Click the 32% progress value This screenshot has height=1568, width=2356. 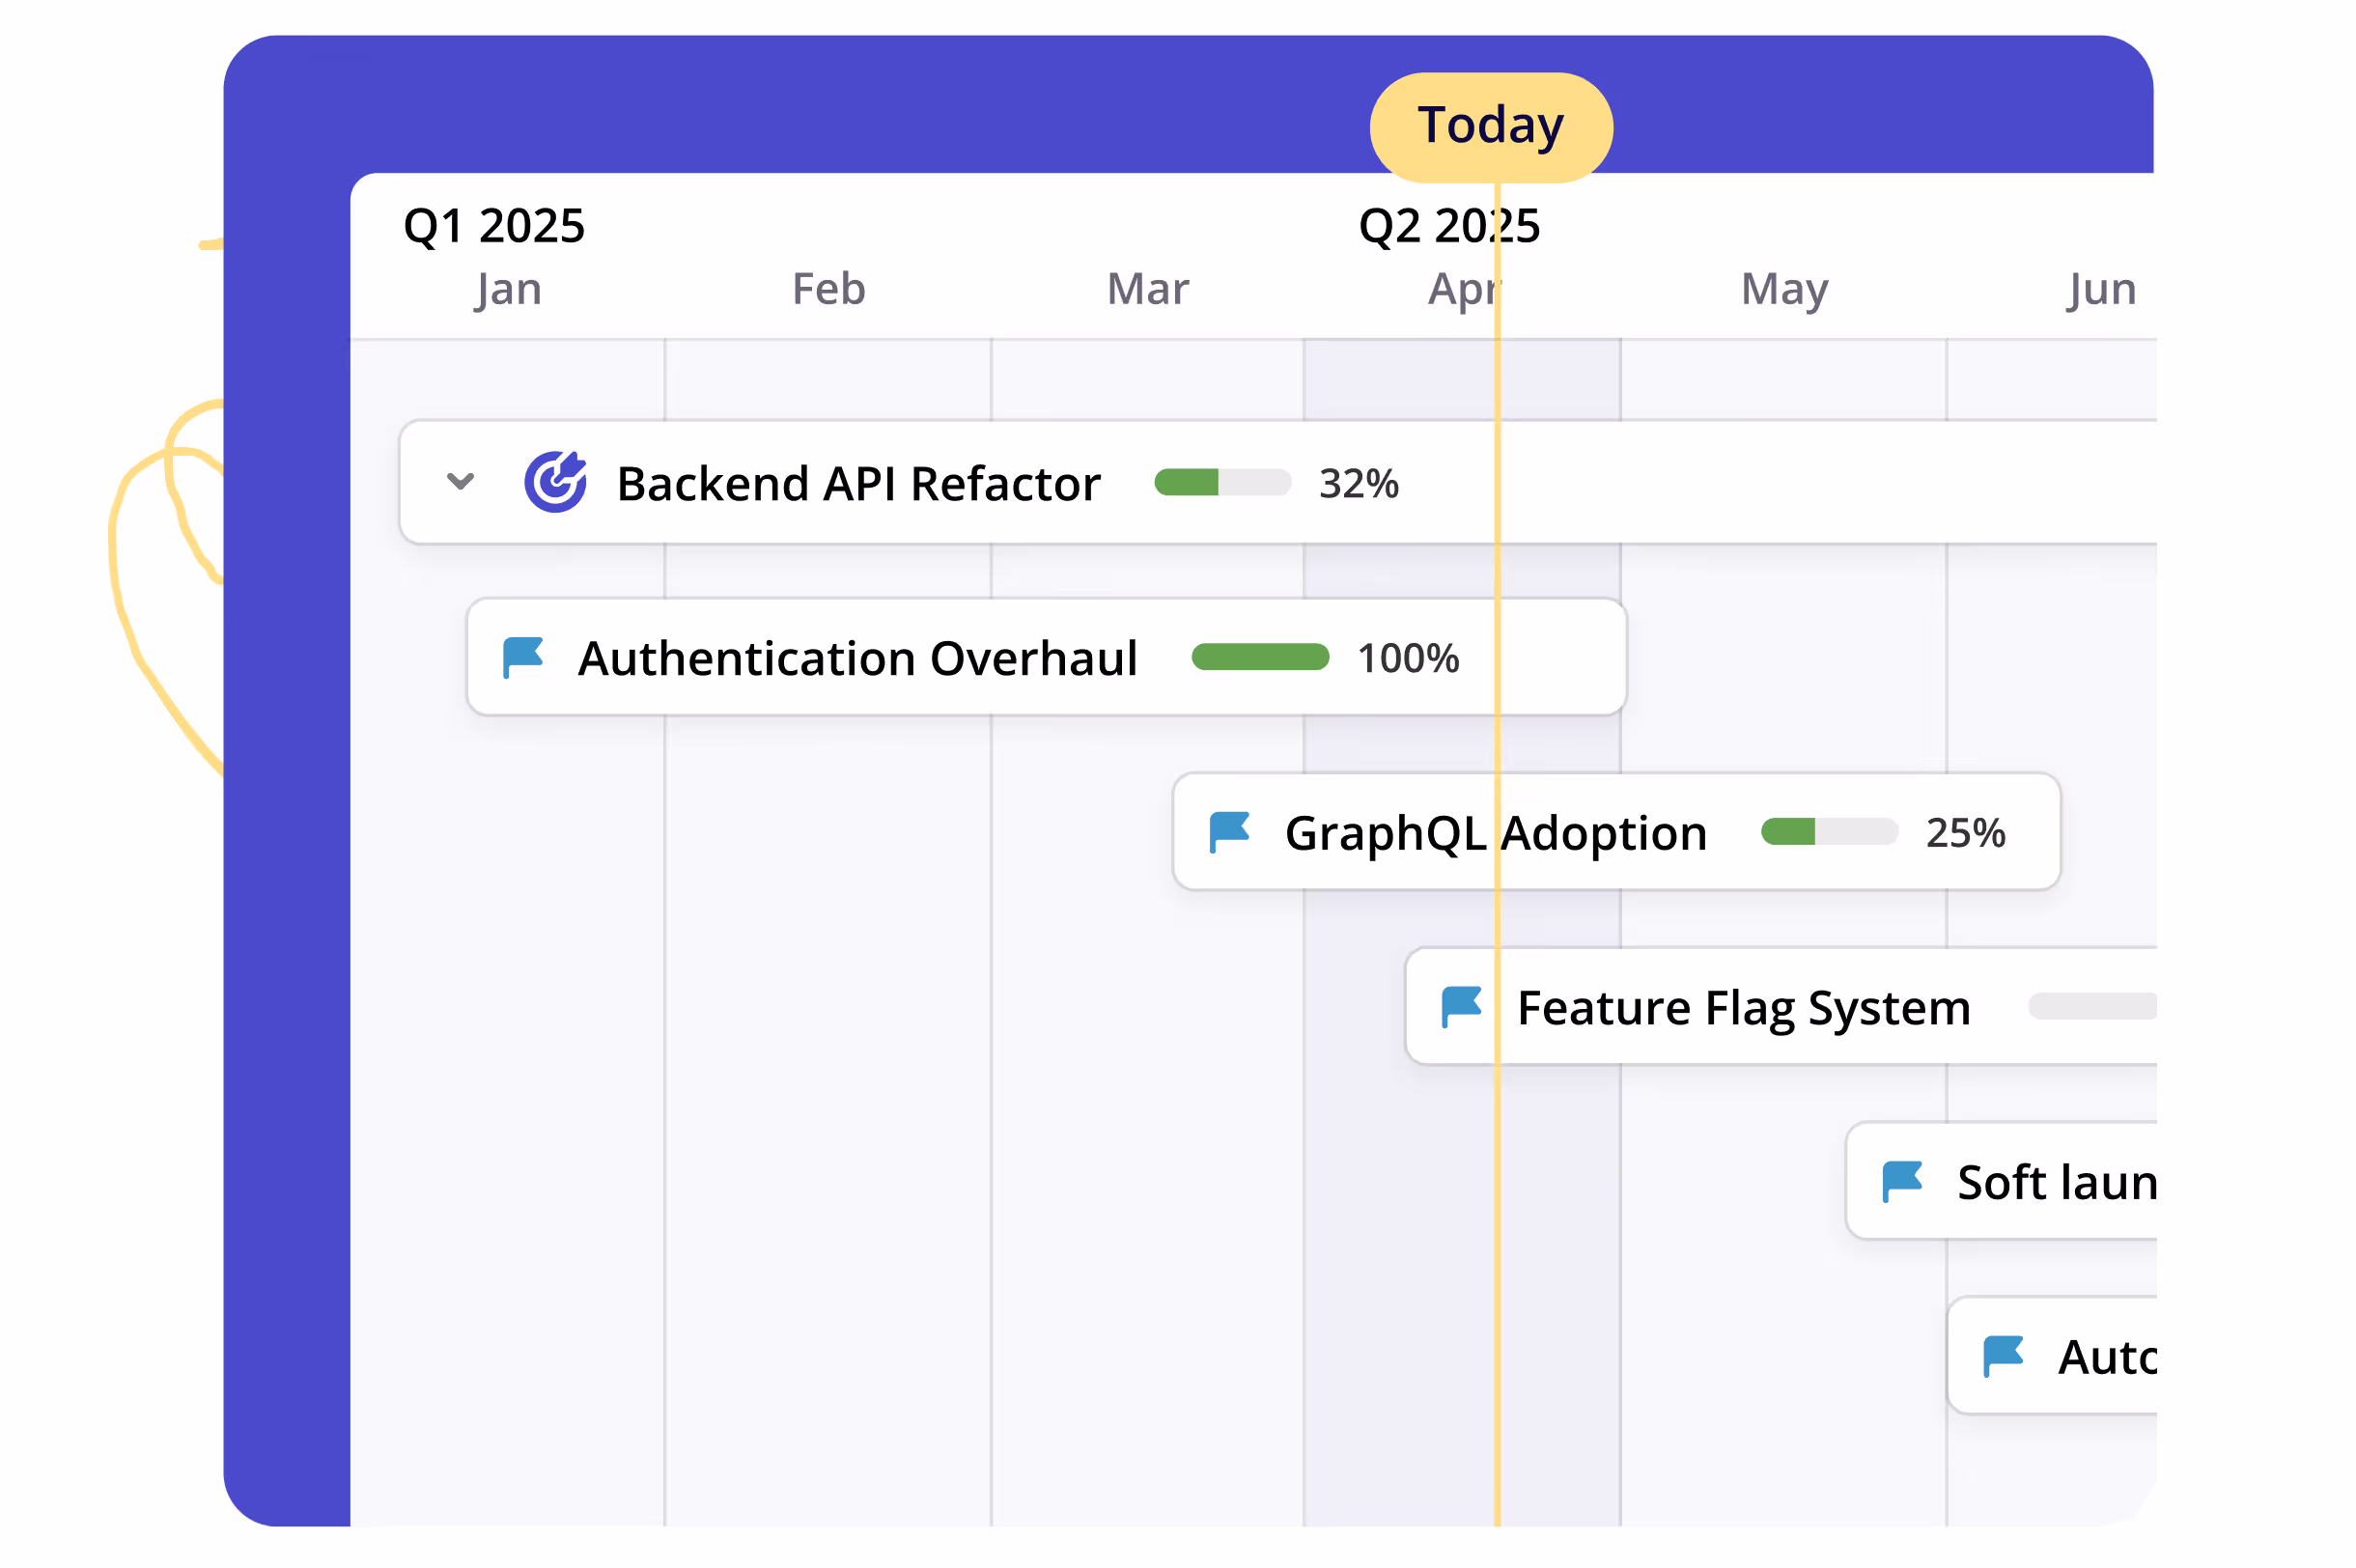(x=1359, y=484)
